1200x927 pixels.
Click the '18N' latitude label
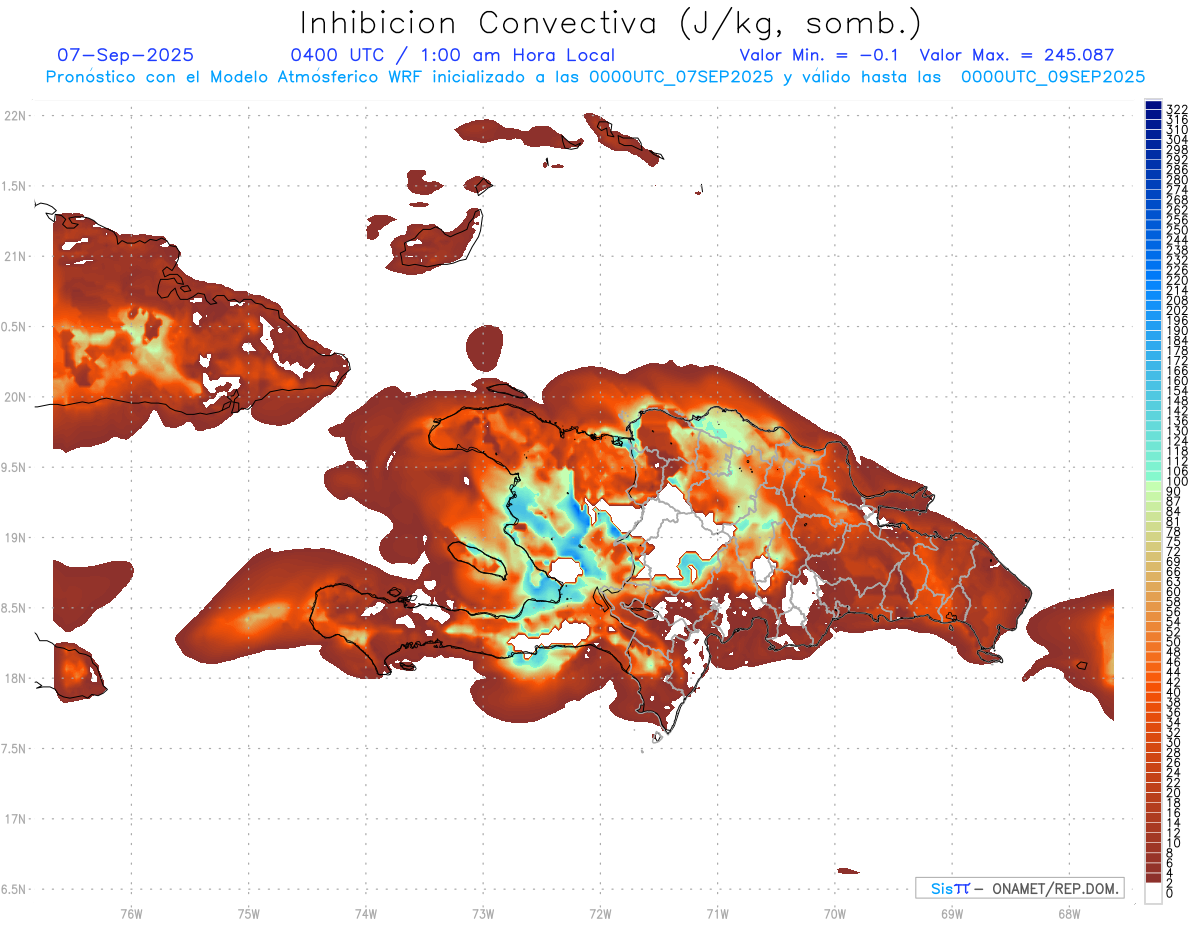[14, 678]
